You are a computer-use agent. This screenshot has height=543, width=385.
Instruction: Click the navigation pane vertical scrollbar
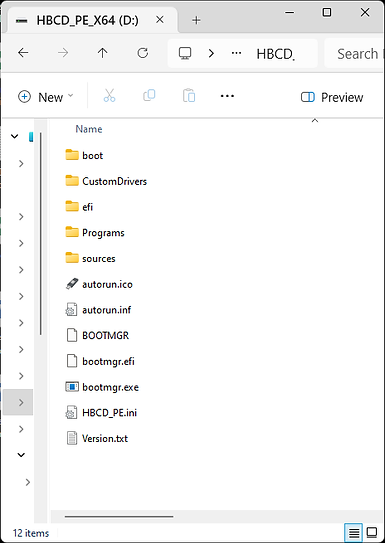click(41, 233)
